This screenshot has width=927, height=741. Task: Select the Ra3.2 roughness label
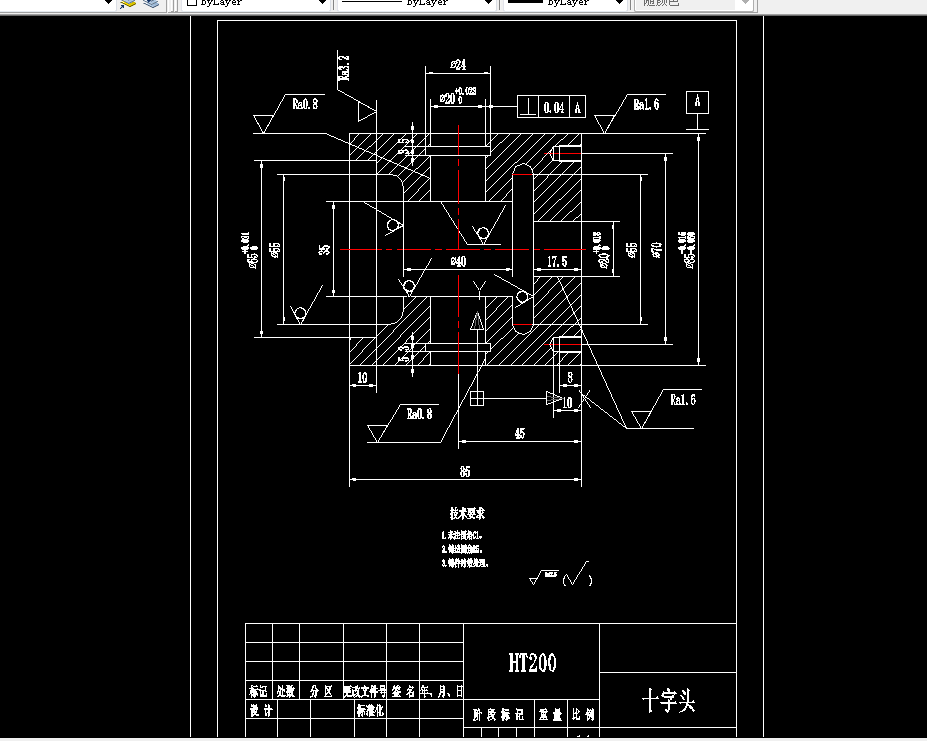point(343,67)
